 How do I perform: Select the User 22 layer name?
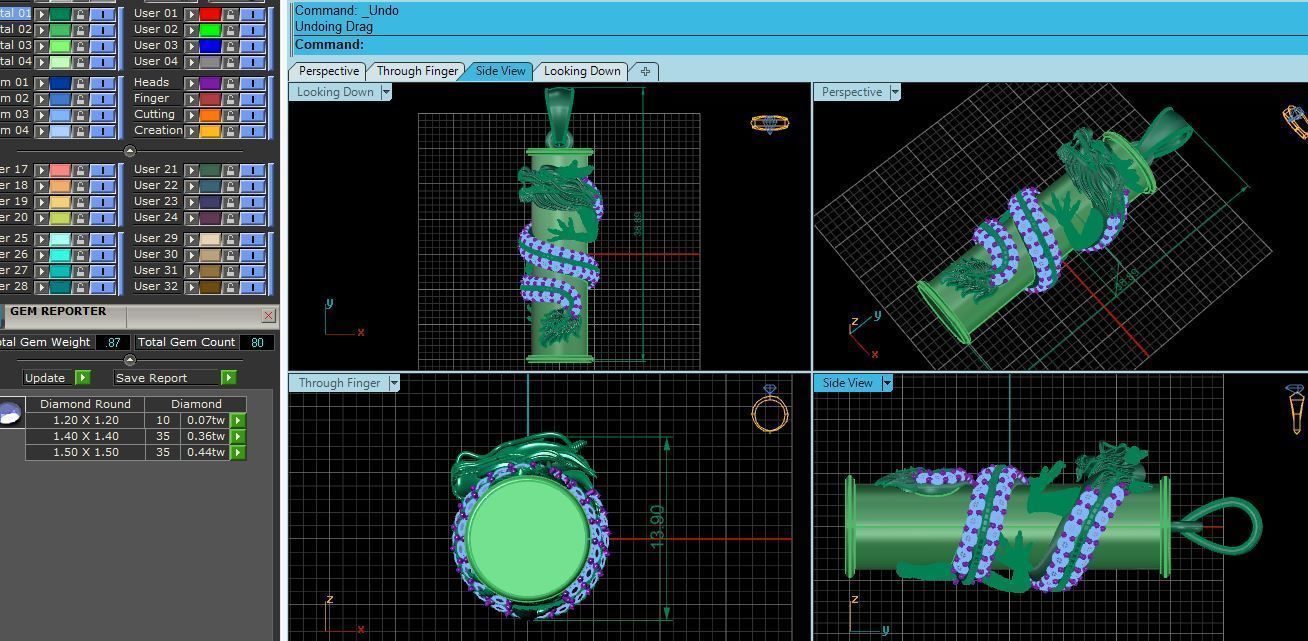[155, 186]
